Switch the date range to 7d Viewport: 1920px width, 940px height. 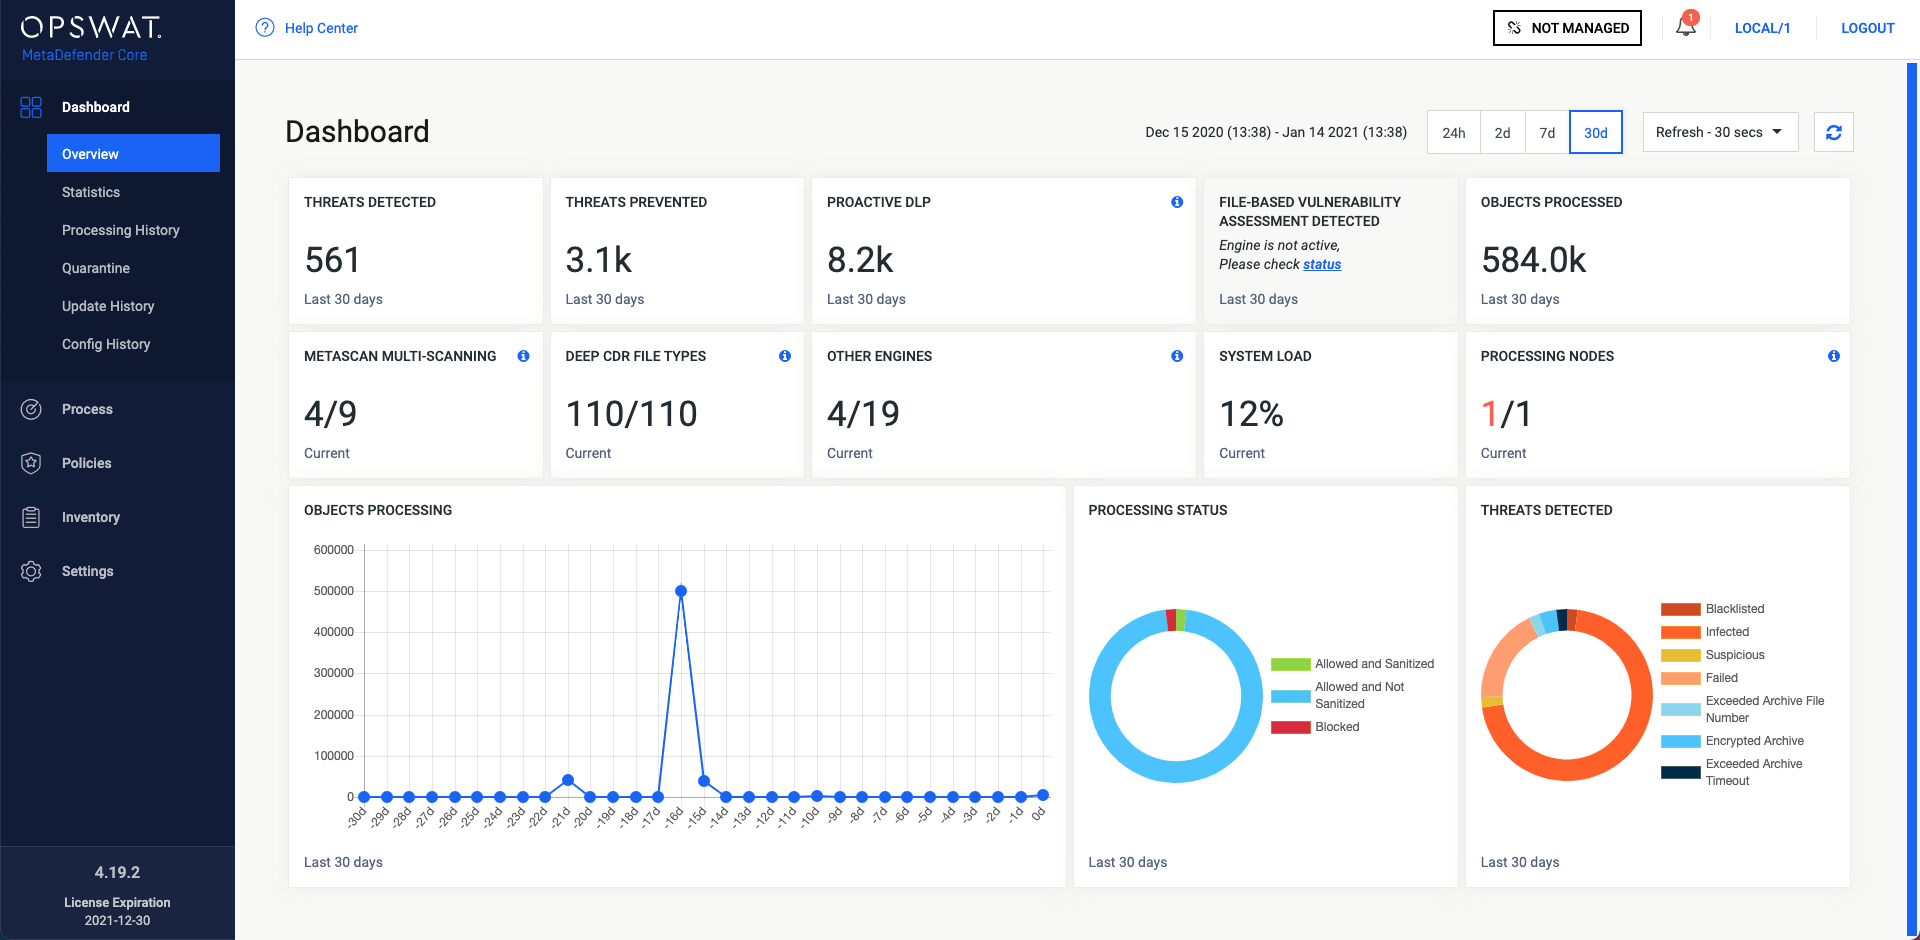coord(1546,131)
